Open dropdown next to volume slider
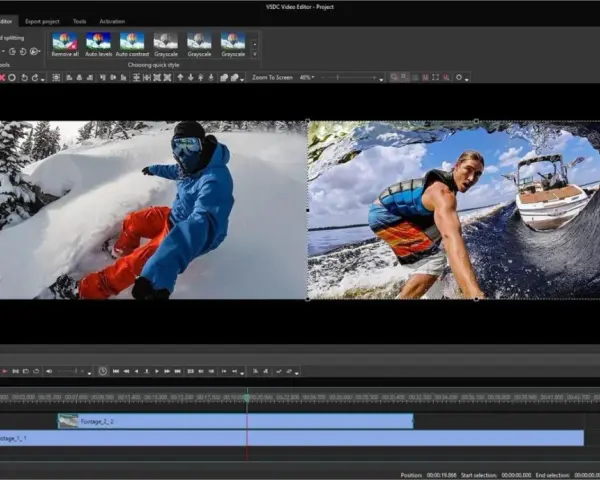The height and width of the screenshot is (480, 600). point(89,373)
